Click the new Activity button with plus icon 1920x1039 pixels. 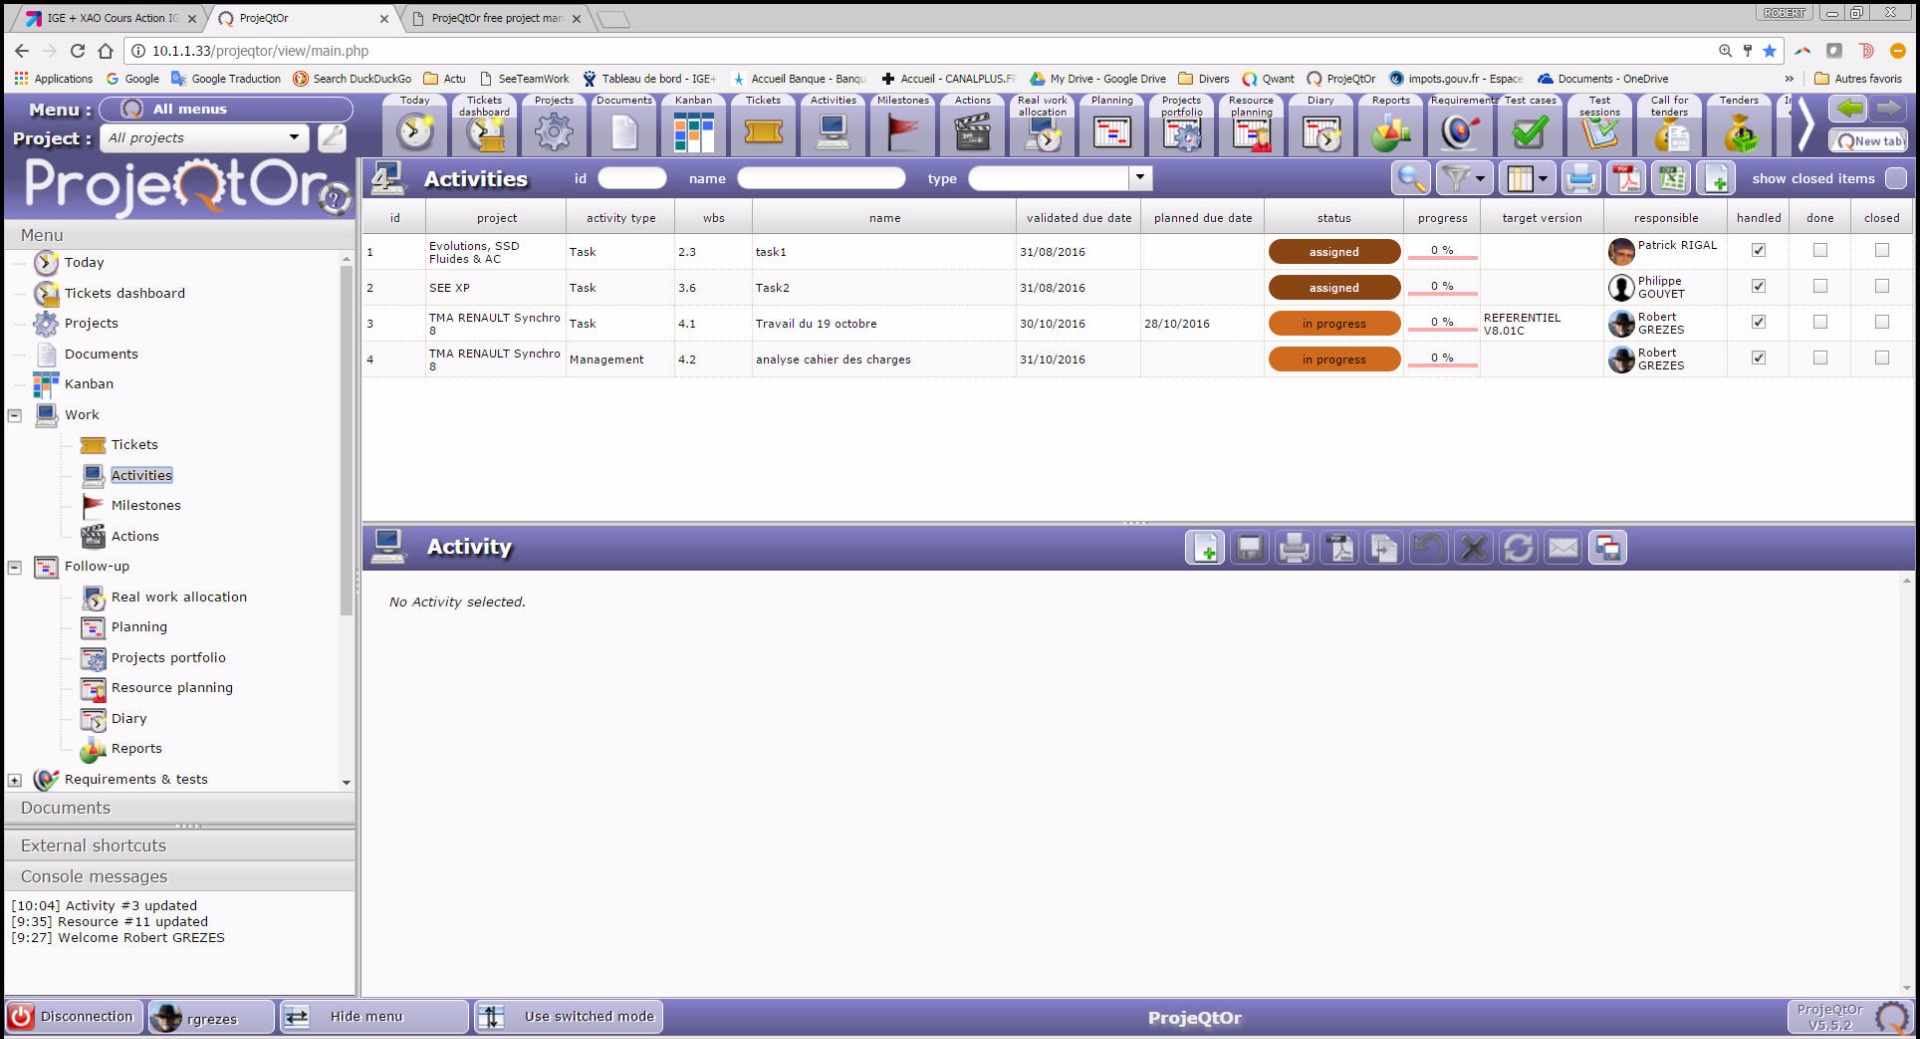1205,548
